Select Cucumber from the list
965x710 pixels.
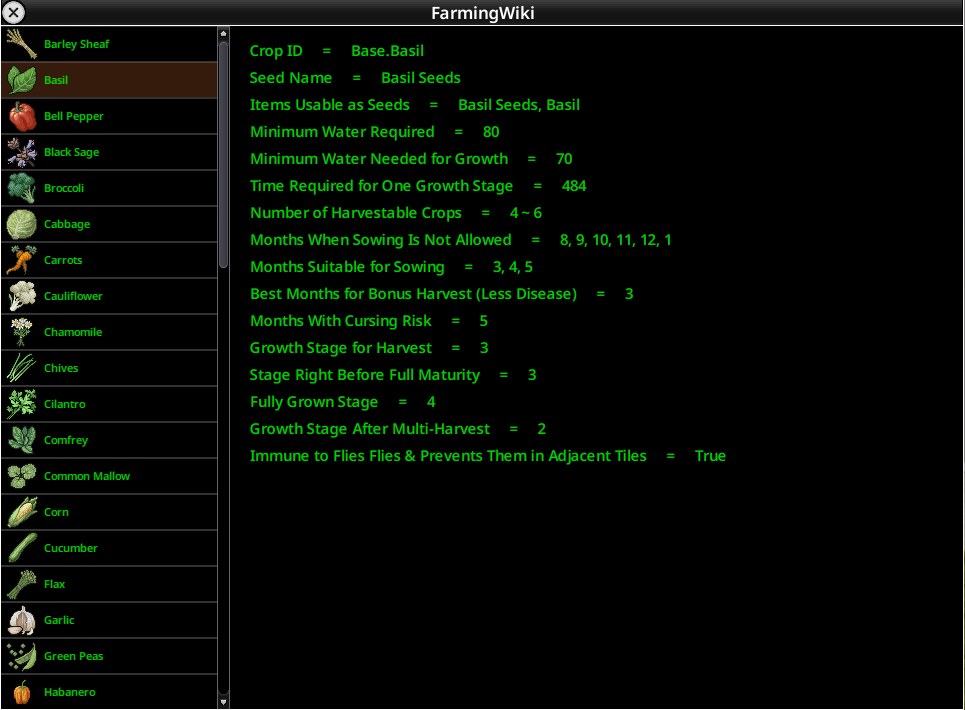click(110, 548)
